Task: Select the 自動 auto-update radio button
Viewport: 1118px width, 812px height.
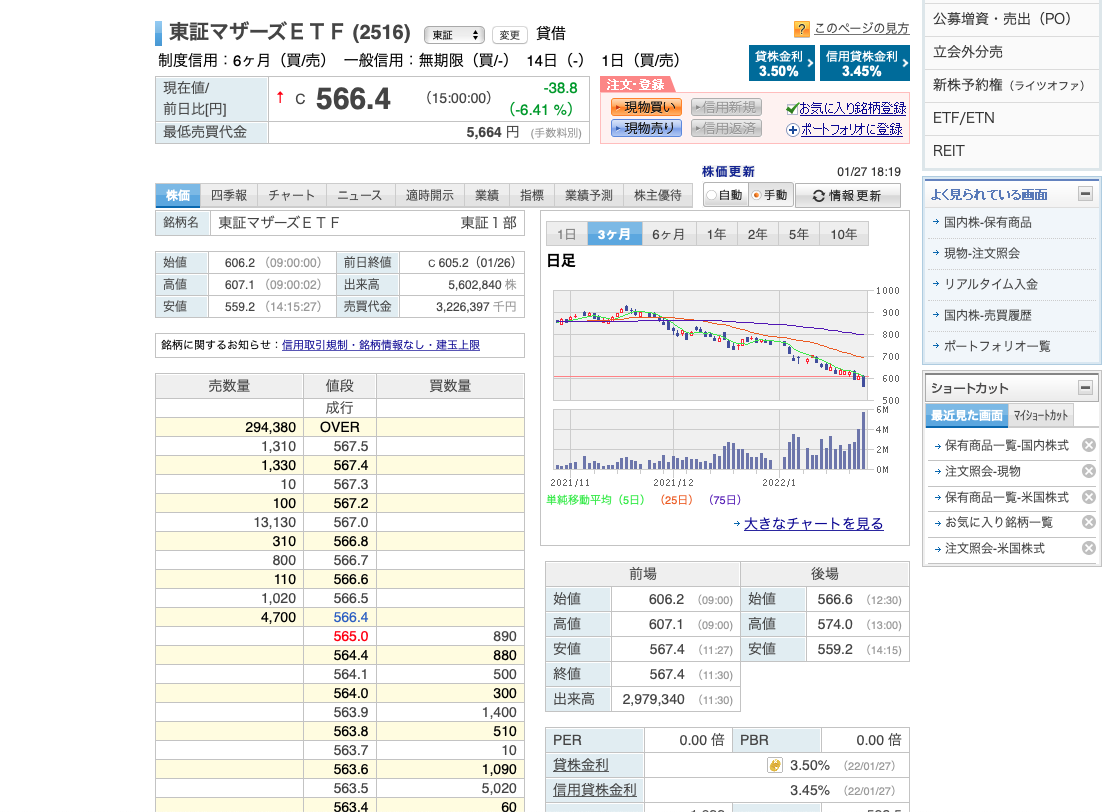Action: click(712, 196)
